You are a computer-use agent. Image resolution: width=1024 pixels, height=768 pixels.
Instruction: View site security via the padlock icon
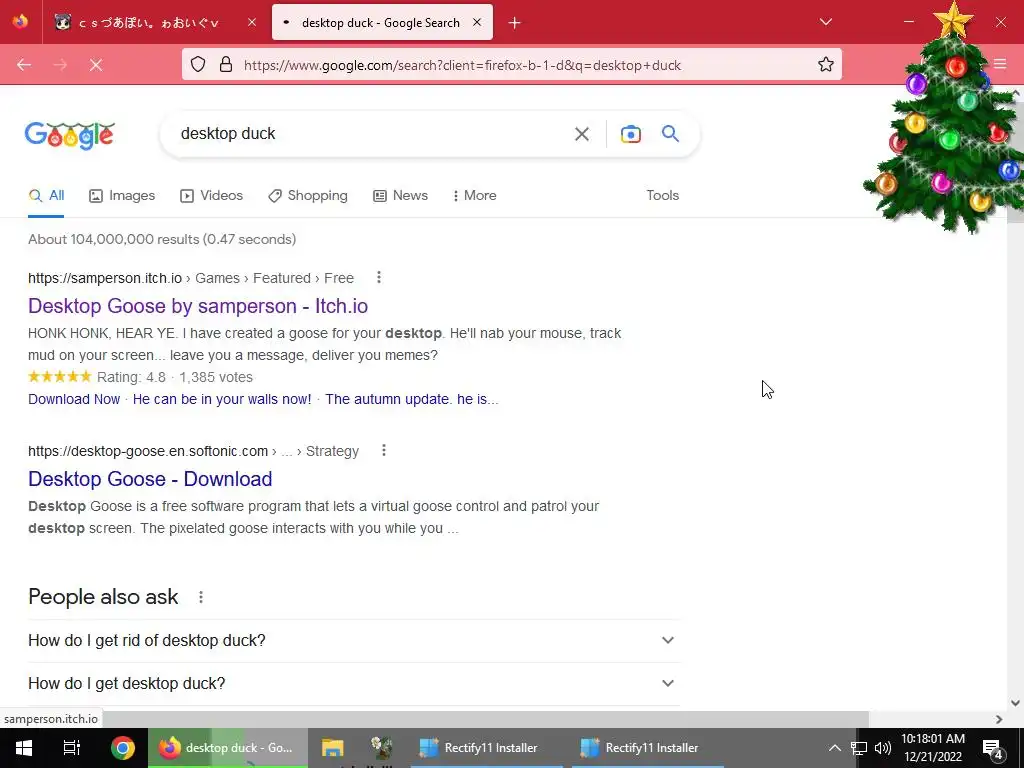pos(226,65)
